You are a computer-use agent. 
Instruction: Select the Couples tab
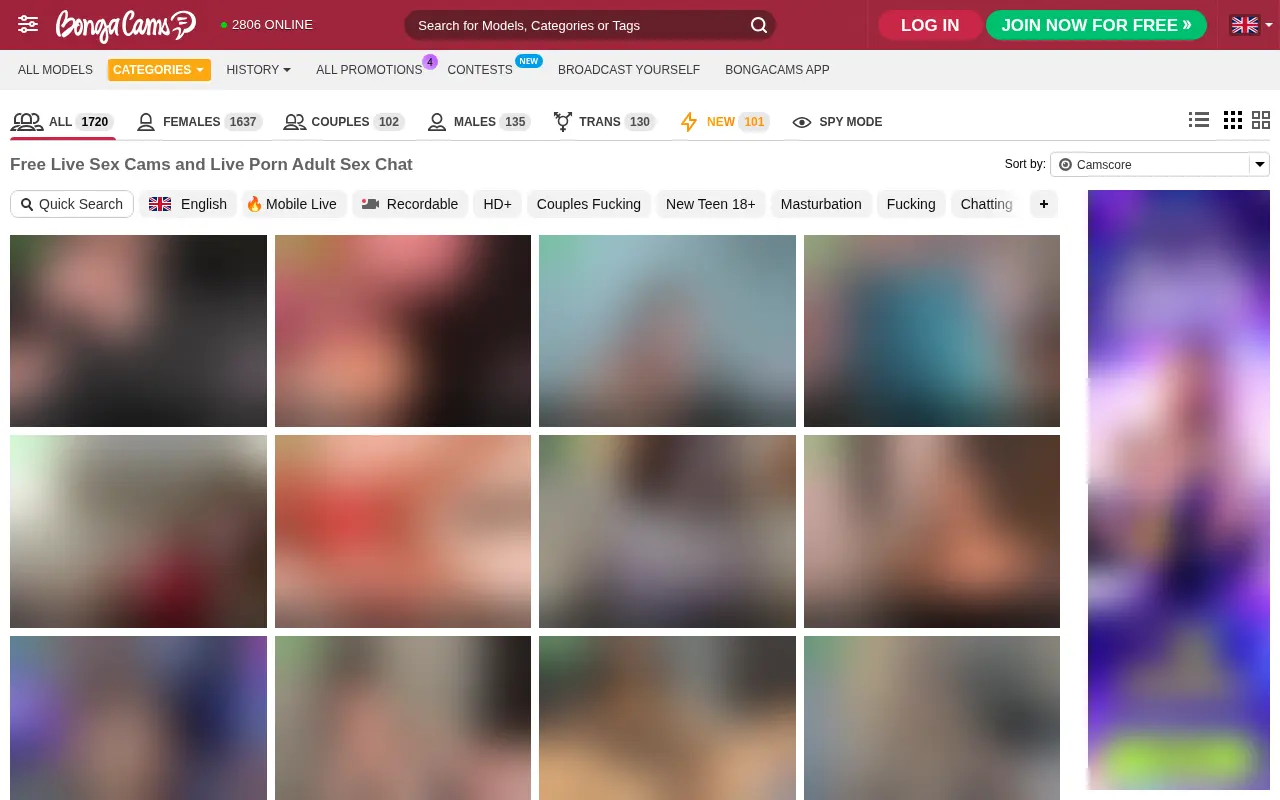[x=343, y=122]
